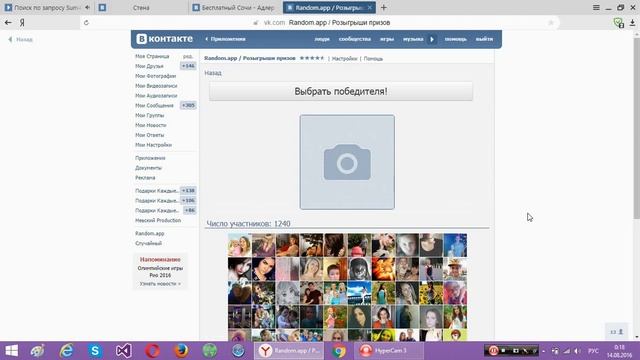Click the ред. edit link beside Моя Страница
The image size is (640, 360).
tap(188, 56)
